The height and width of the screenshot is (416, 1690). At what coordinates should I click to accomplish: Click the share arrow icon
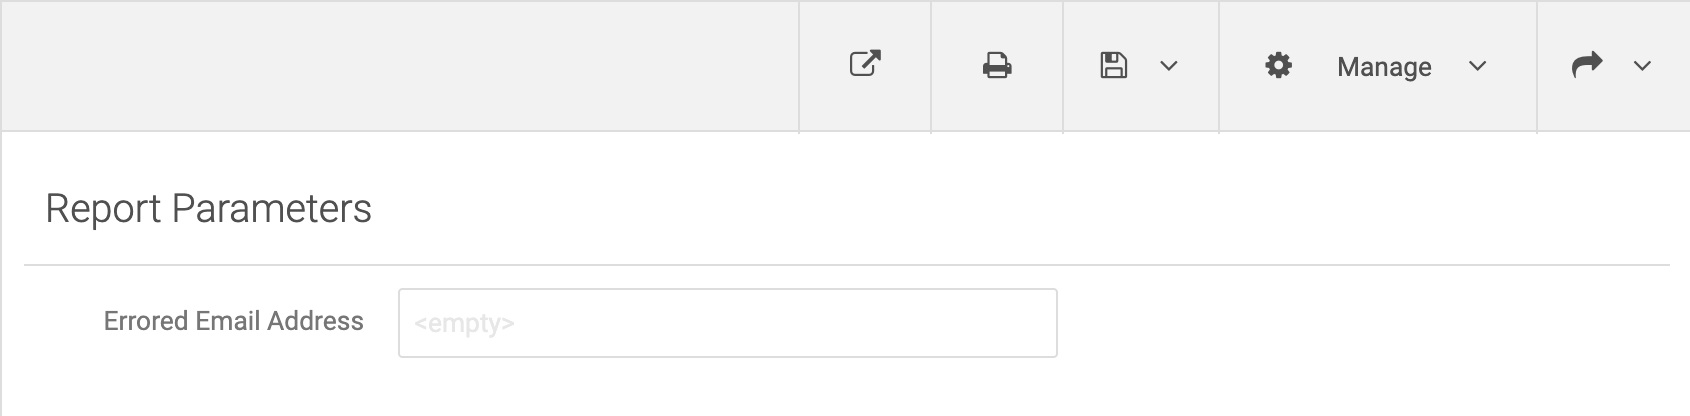tap(1587, 65)
